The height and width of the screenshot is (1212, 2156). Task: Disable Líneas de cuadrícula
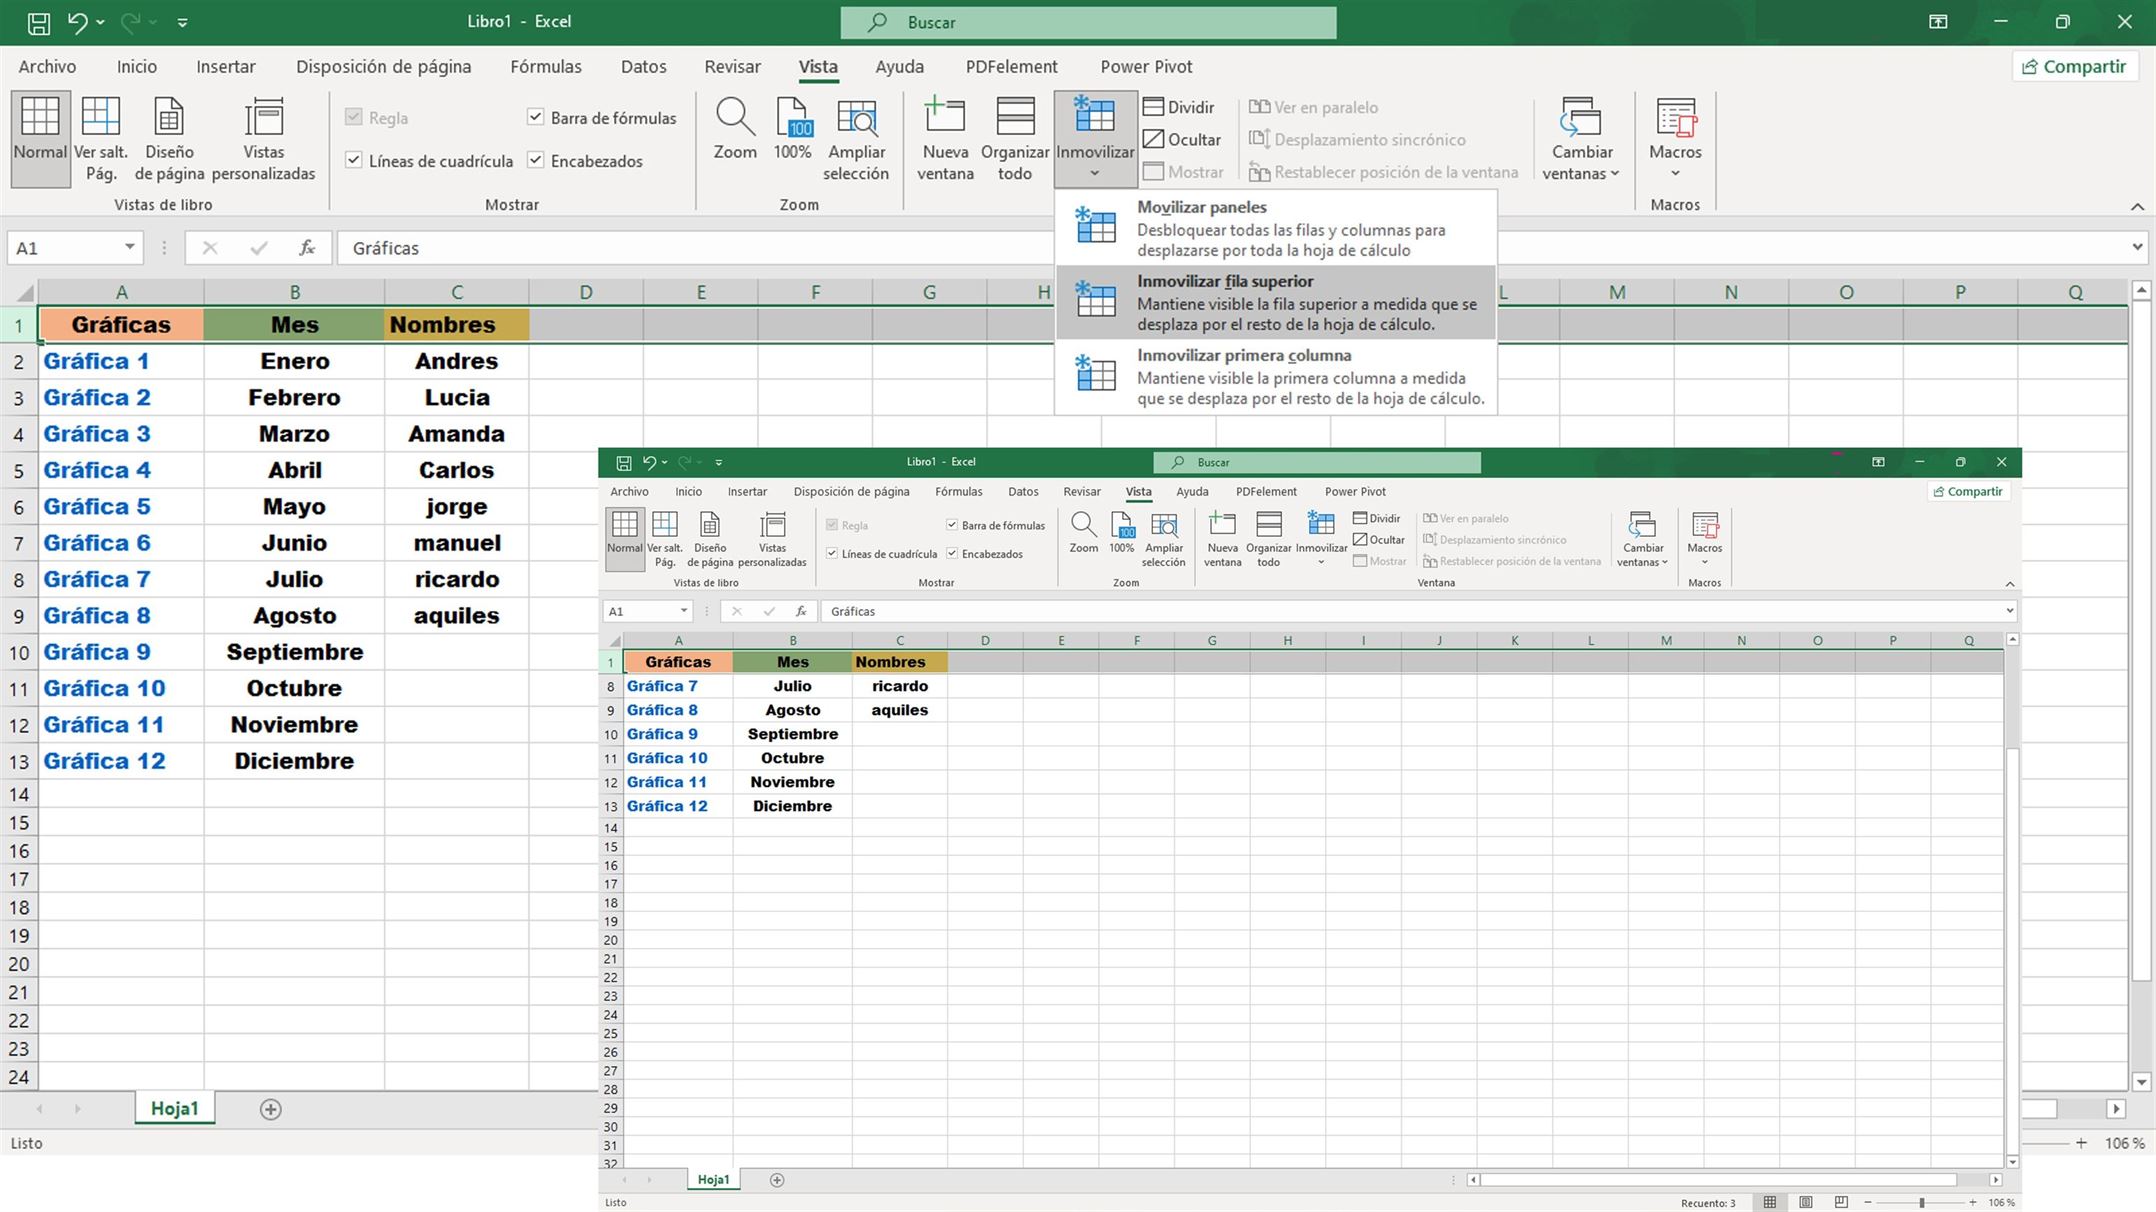coord(354,160)
